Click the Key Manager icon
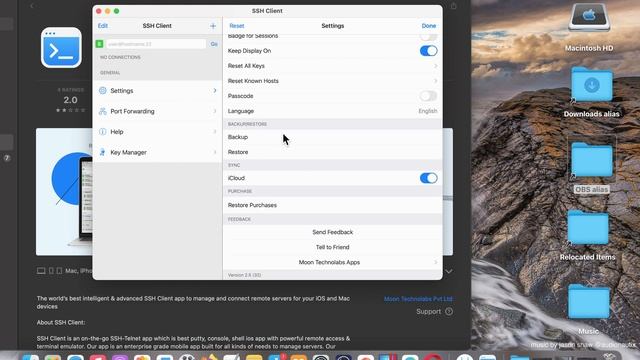640x360 pixels. coord(102,152)
